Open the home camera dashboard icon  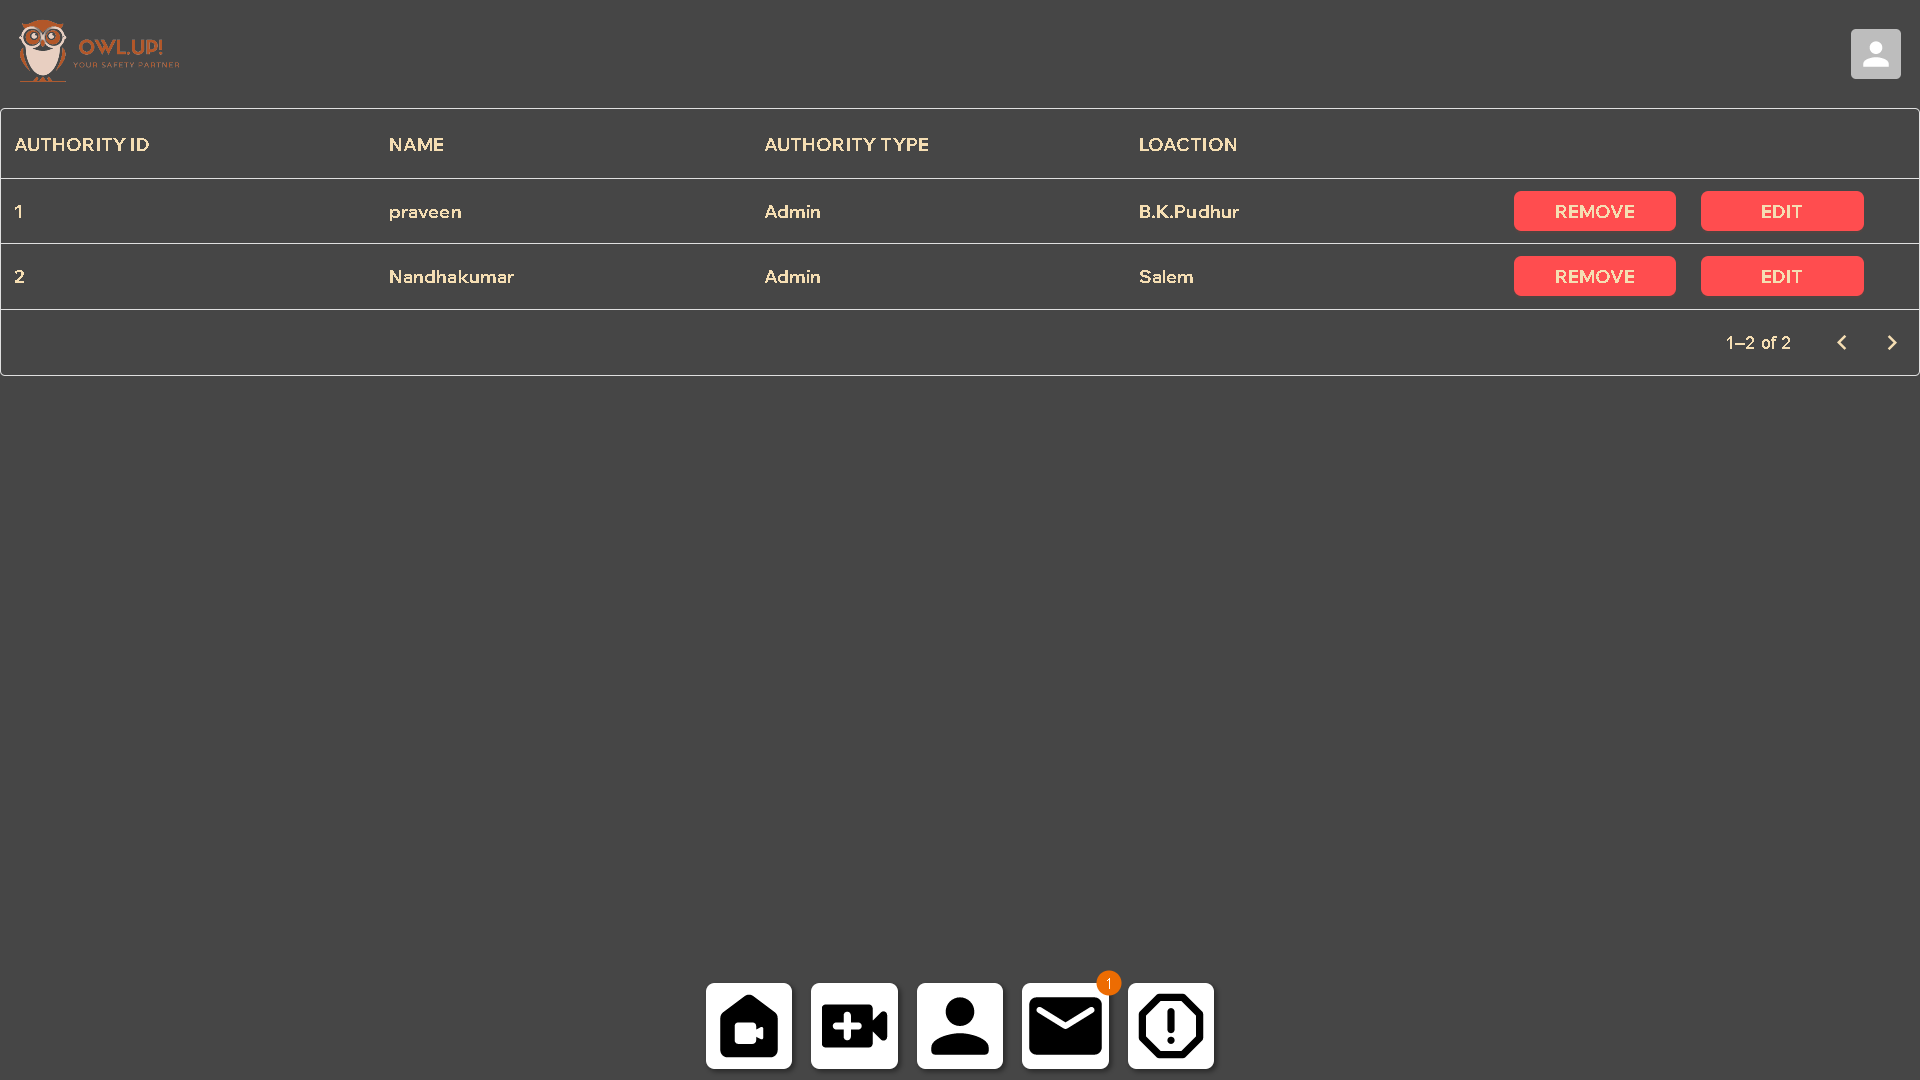coord(748,1026)
